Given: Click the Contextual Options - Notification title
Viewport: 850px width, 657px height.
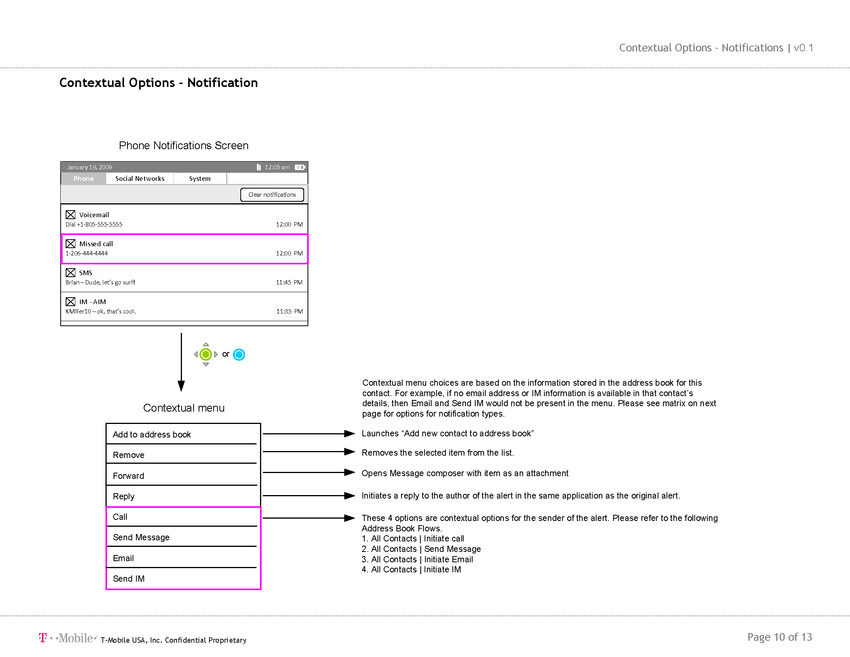Looking at the screenshot, I should click(158, 82).
